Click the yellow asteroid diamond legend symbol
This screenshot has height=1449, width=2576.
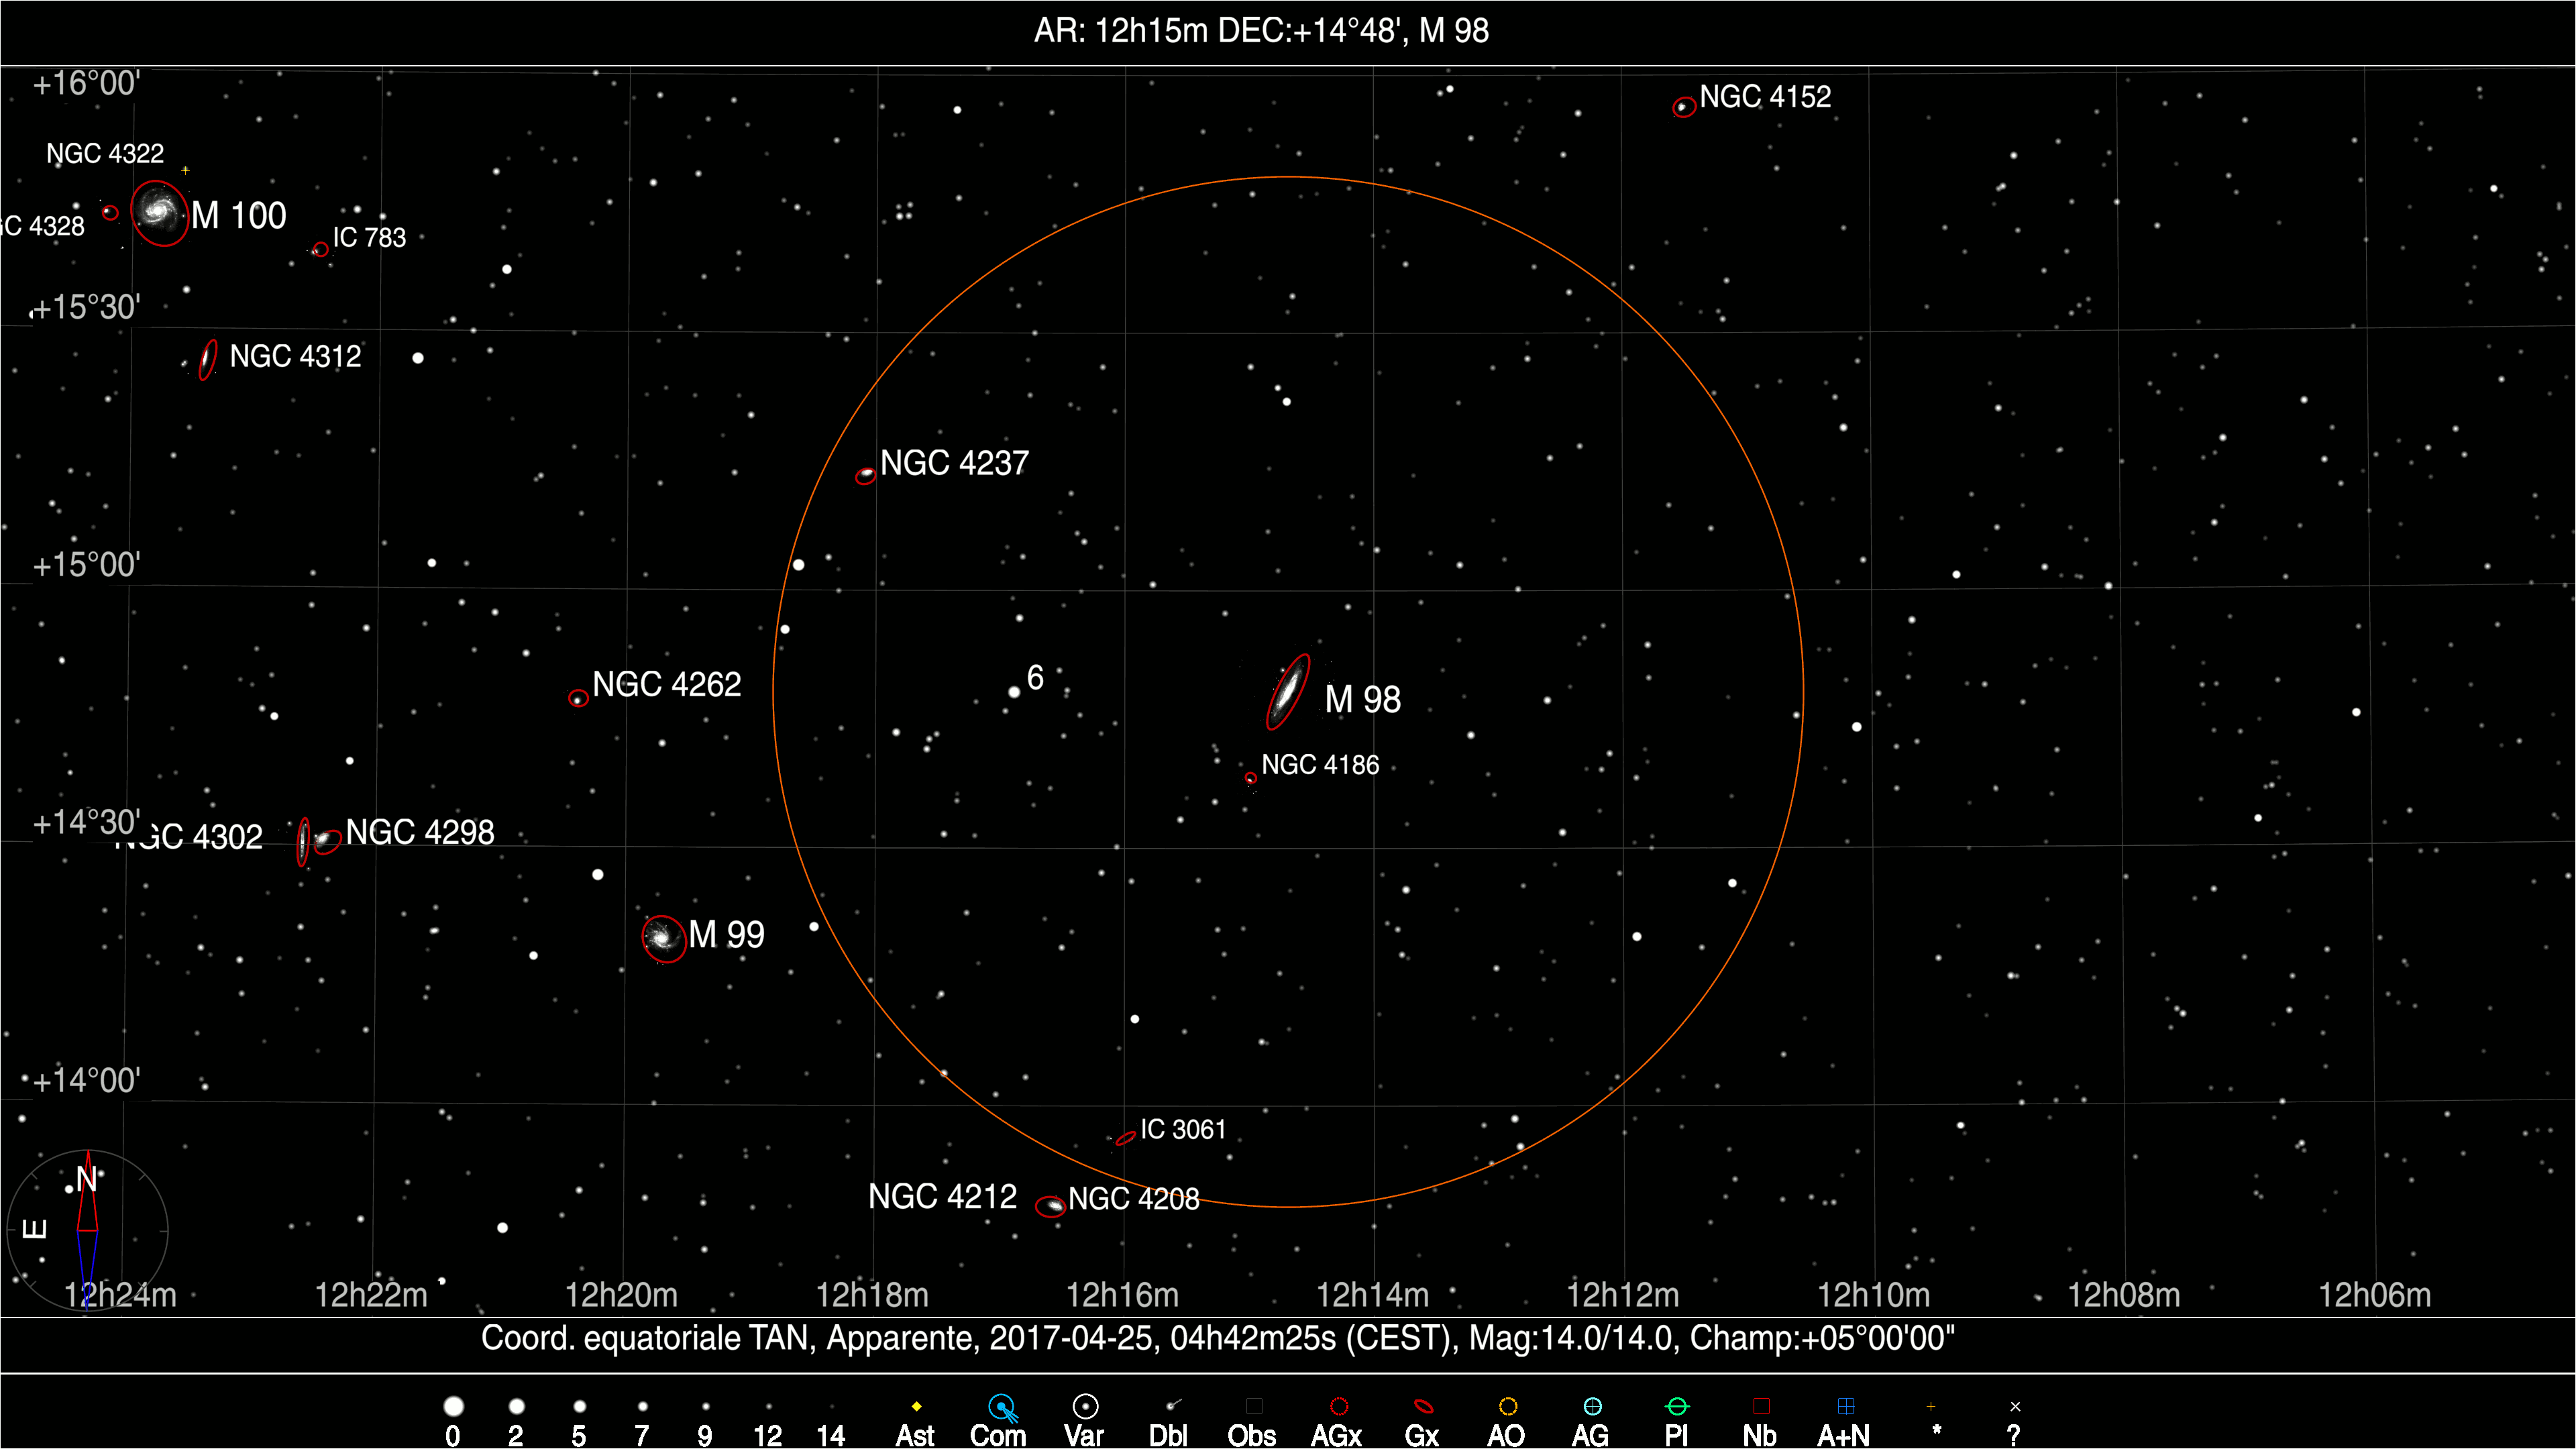(x=916, y=1406)
